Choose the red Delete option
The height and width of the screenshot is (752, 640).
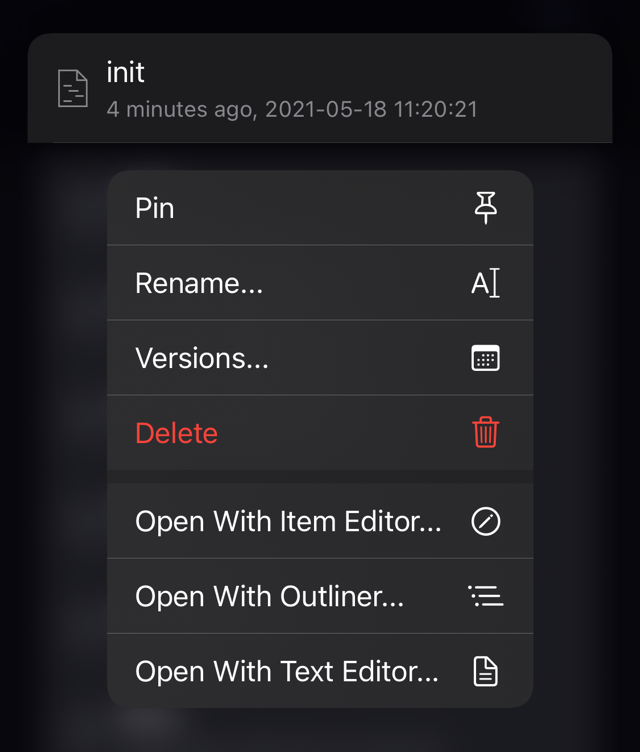pyautogui.click(x=320, y=433)
